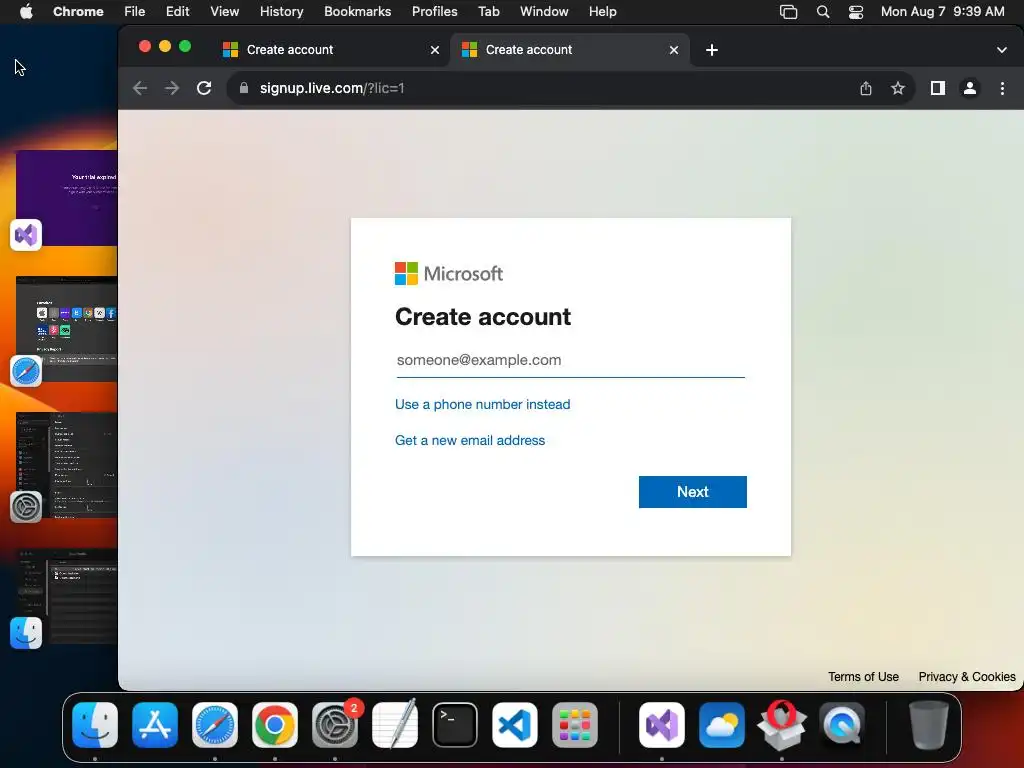Image resolution: width=1024 pixels, height=768 pixels.
Task: Close the first Create account tab
Action: click(x=435, y=50)
